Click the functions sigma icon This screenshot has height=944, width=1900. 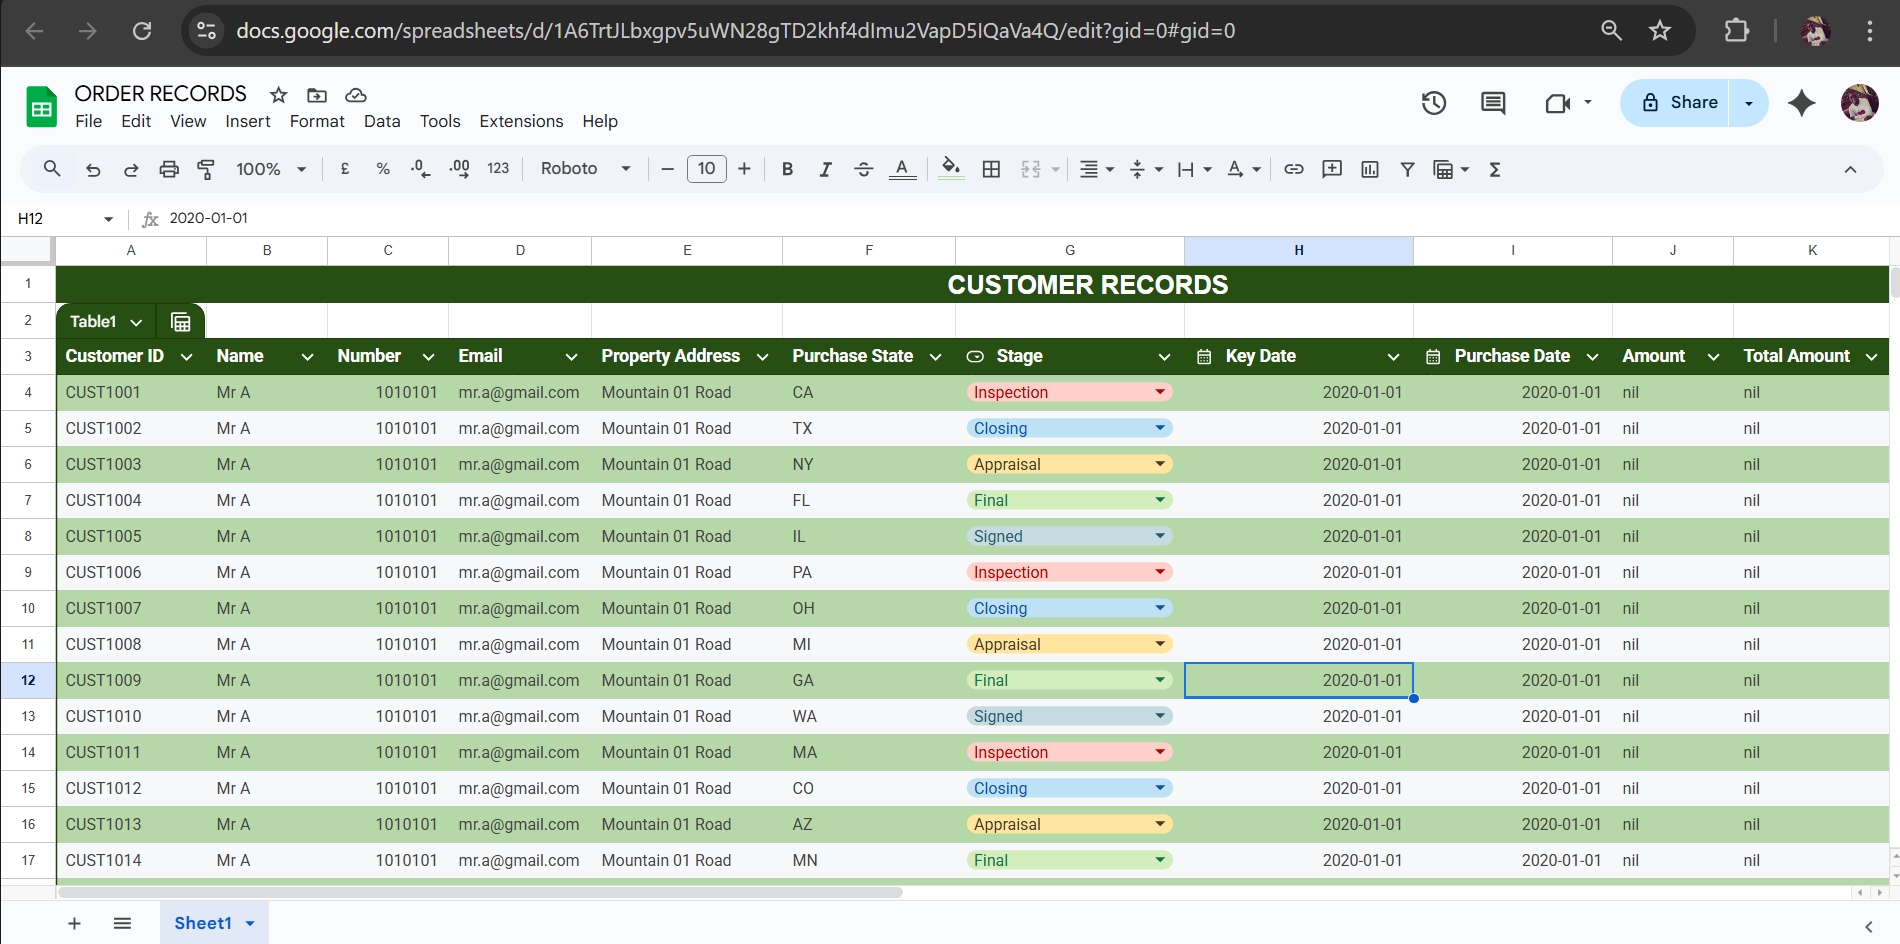(1495, 169)
